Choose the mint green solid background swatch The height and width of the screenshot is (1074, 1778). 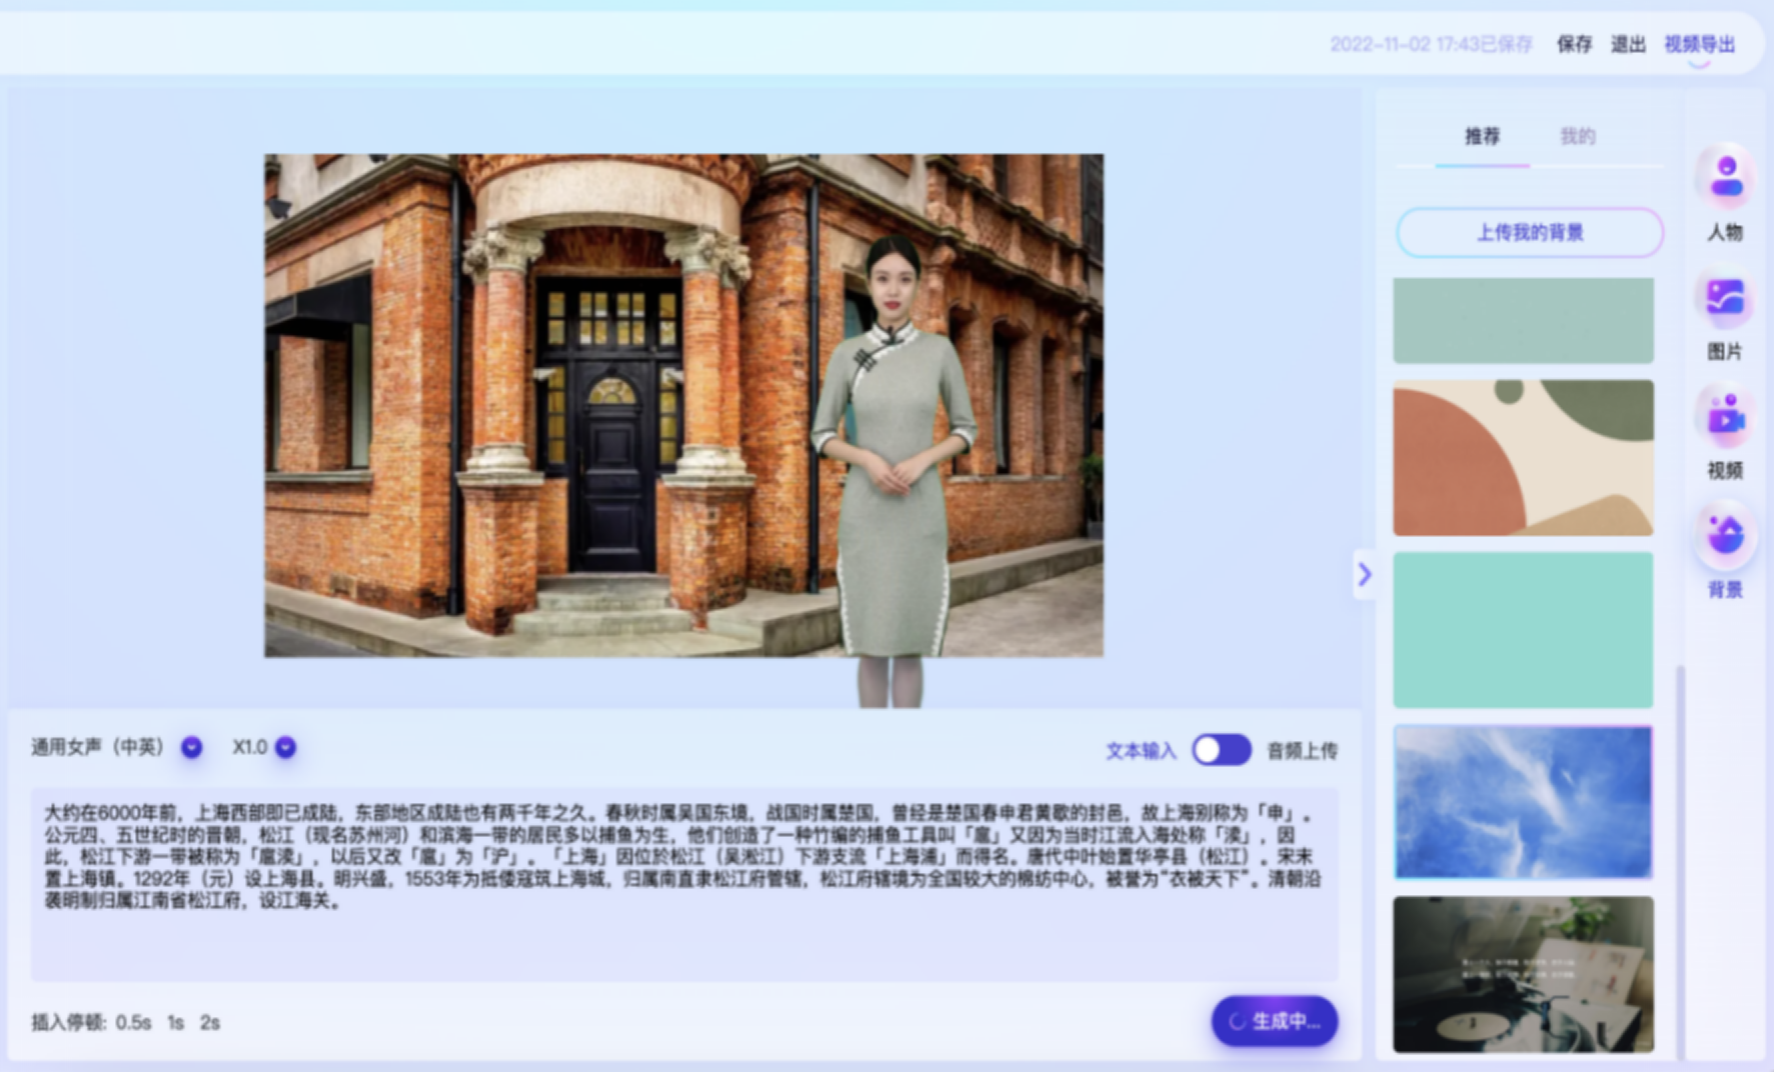(1522, 629)
